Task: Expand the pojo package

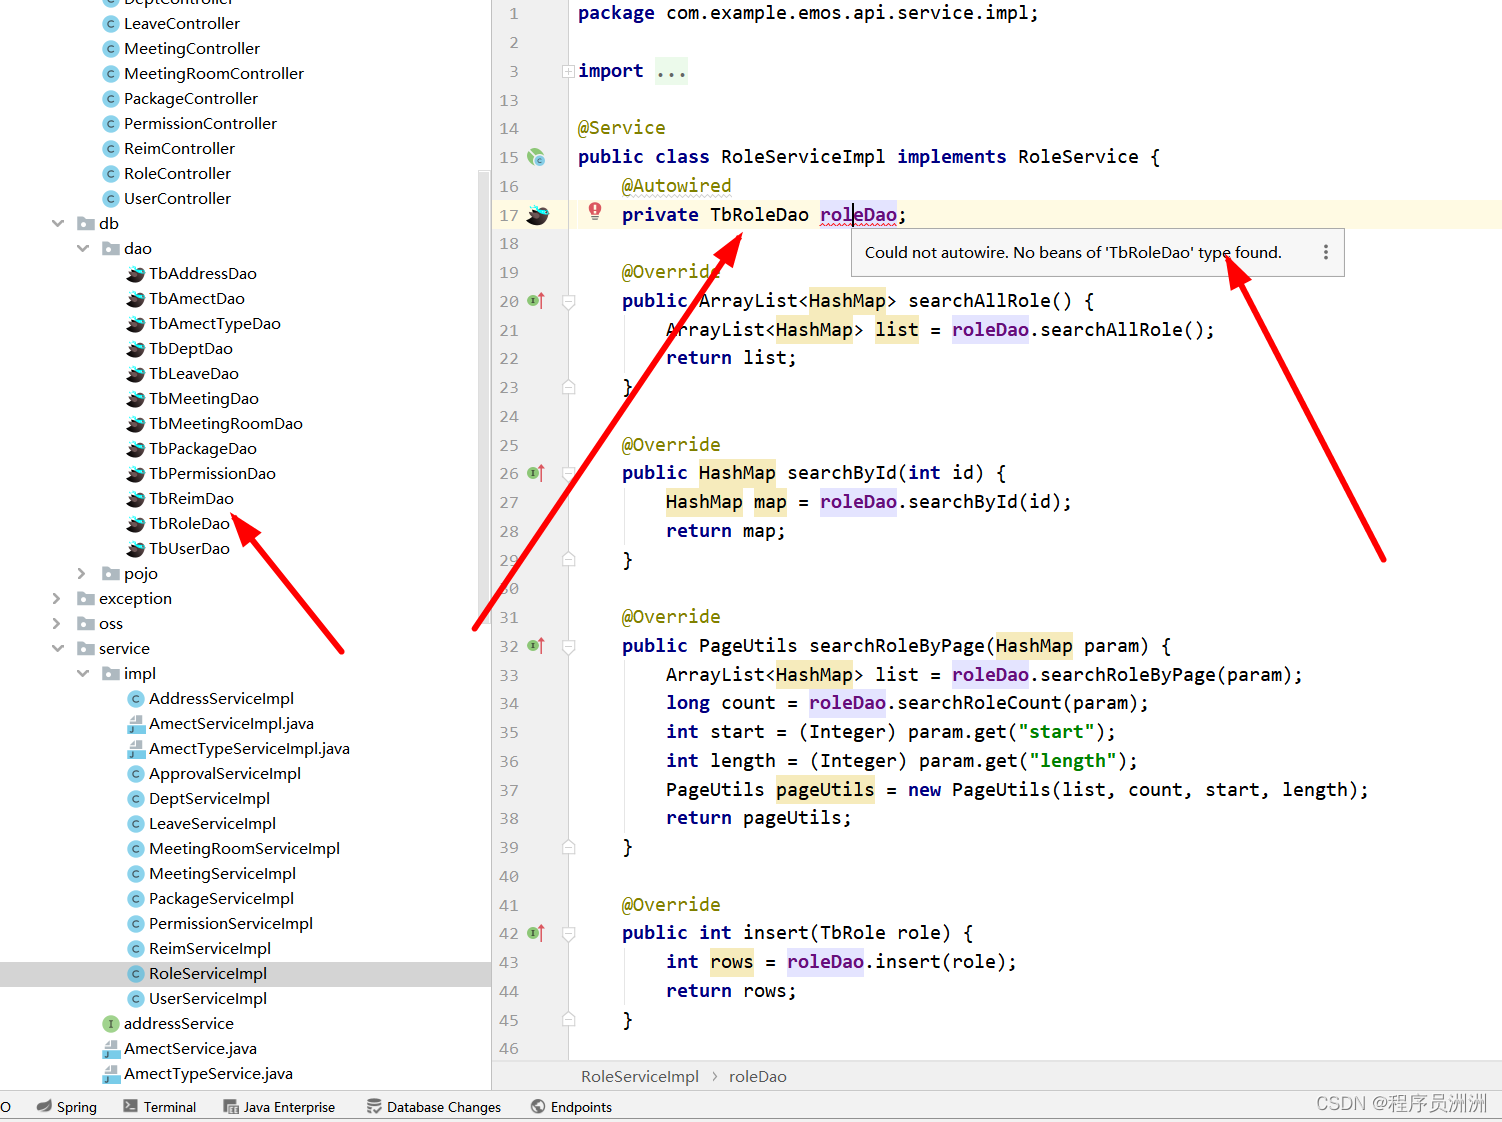Action: (80, 573)
